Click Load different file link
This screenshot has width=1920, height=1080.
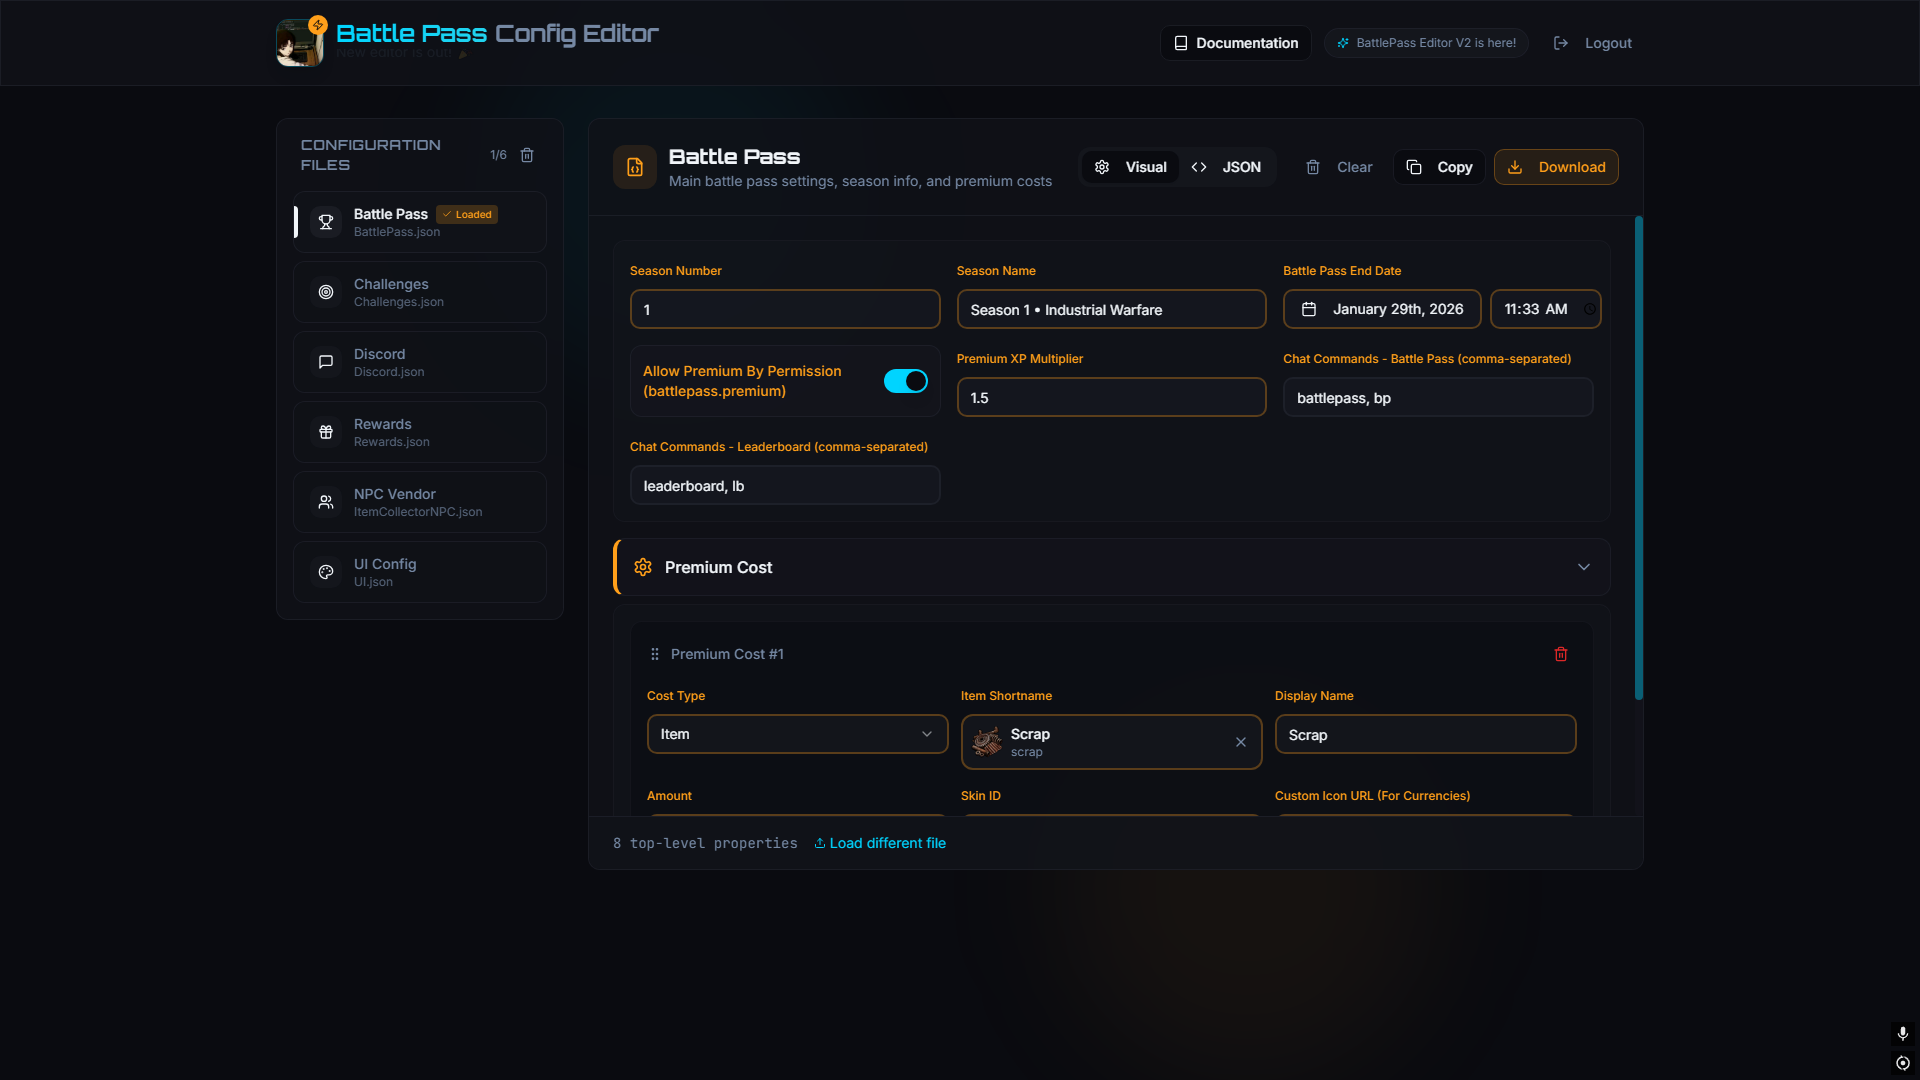(880, 843)
